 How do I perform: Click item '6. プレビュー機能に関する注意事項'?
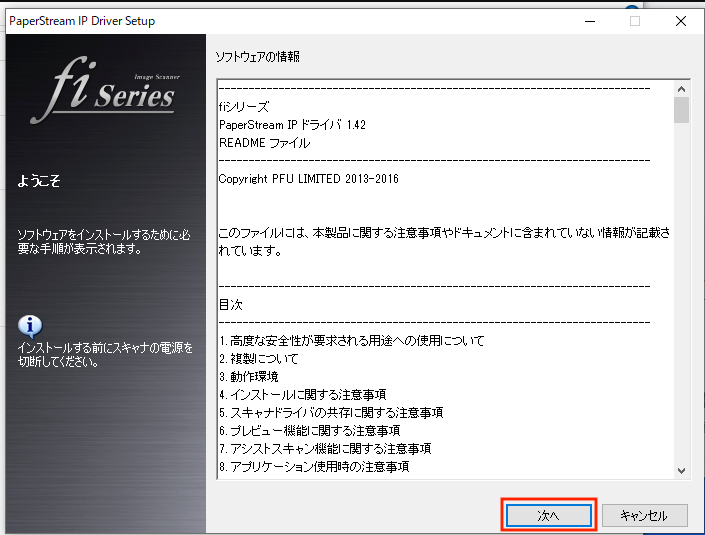coord(309,431)
